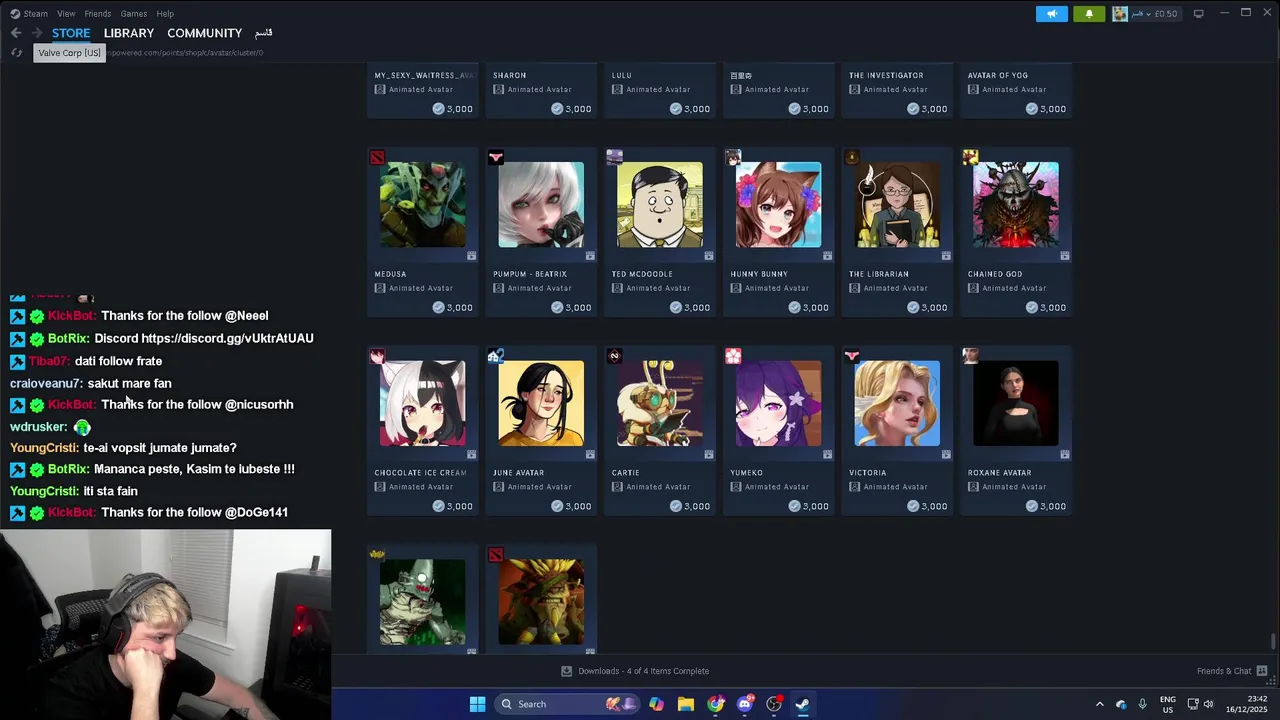Show hidden system tray icons
The height and width of the screenshot is (720, 1280).
1100,704
